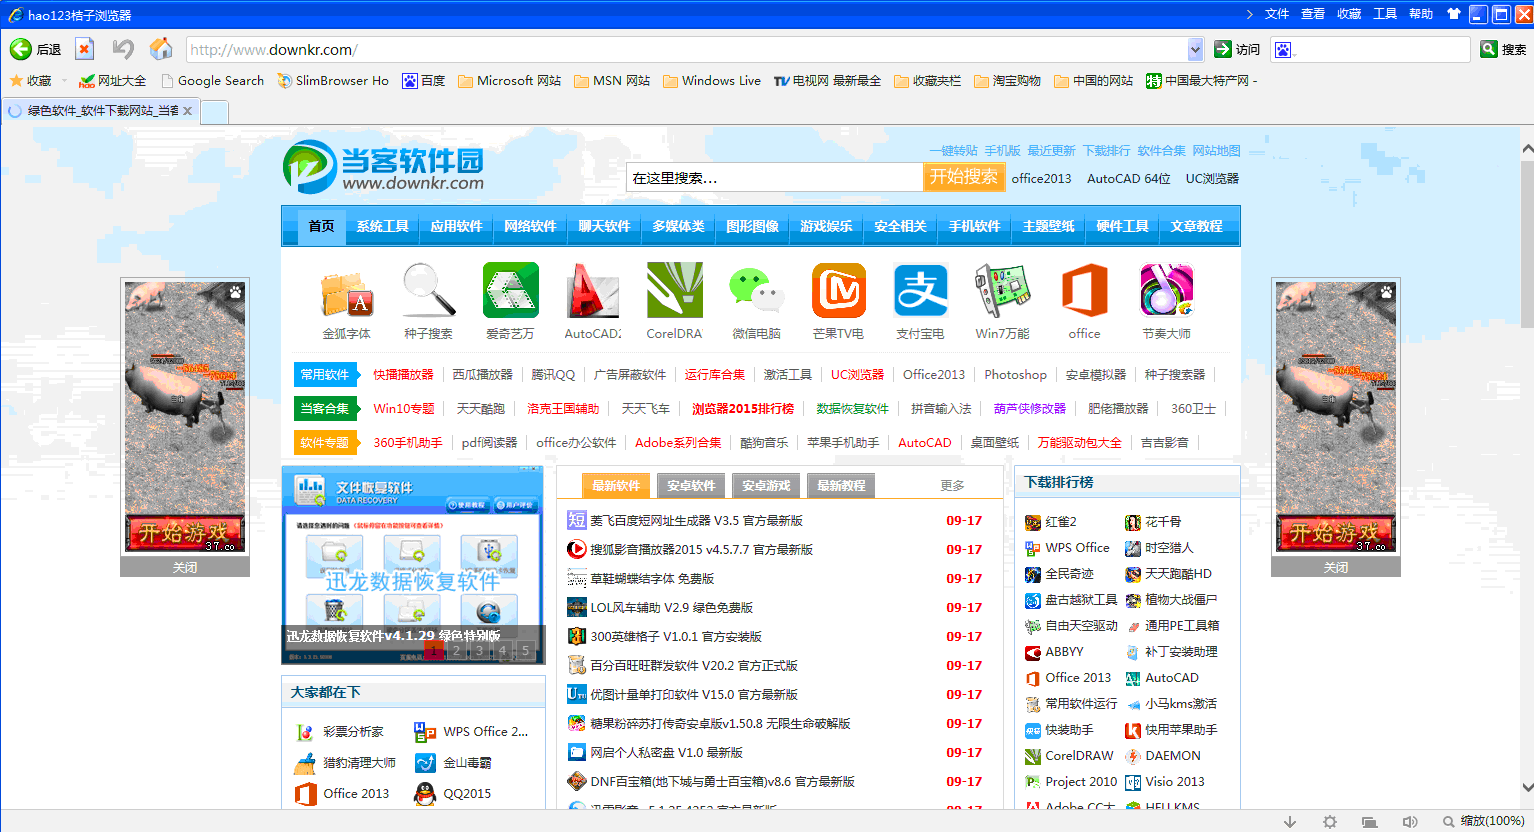This screenshot has width=1534, height=832.
Task: Click the 一键转贴 link at top
Action: click(x=954, y=151)
